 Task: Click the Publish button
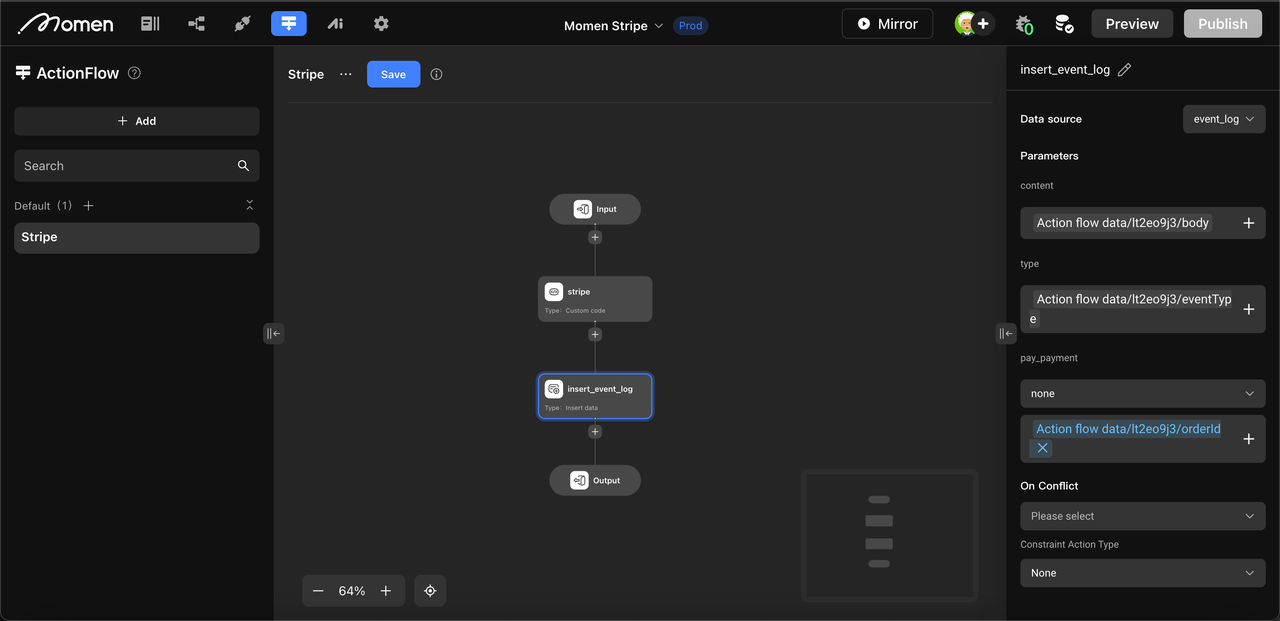tap(1223, 24)
